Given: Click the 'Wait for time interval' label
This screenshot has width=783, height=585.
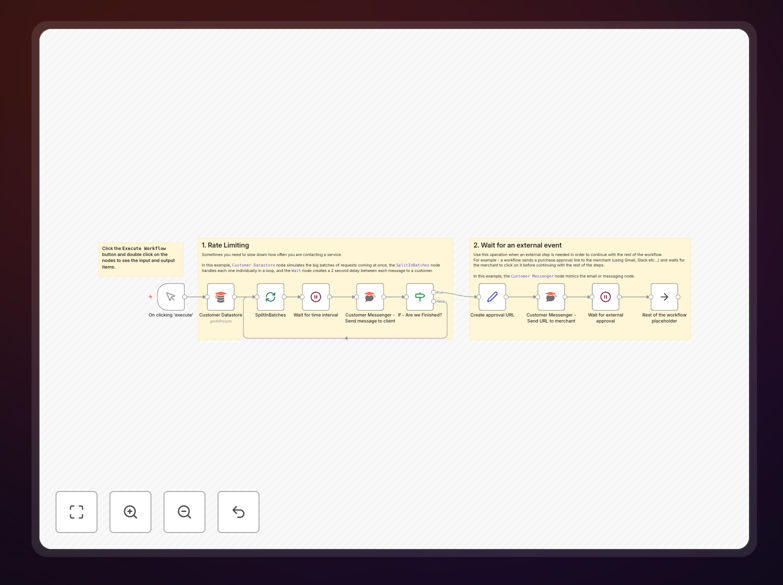Looking at the screenshot, I should (316, 315).
